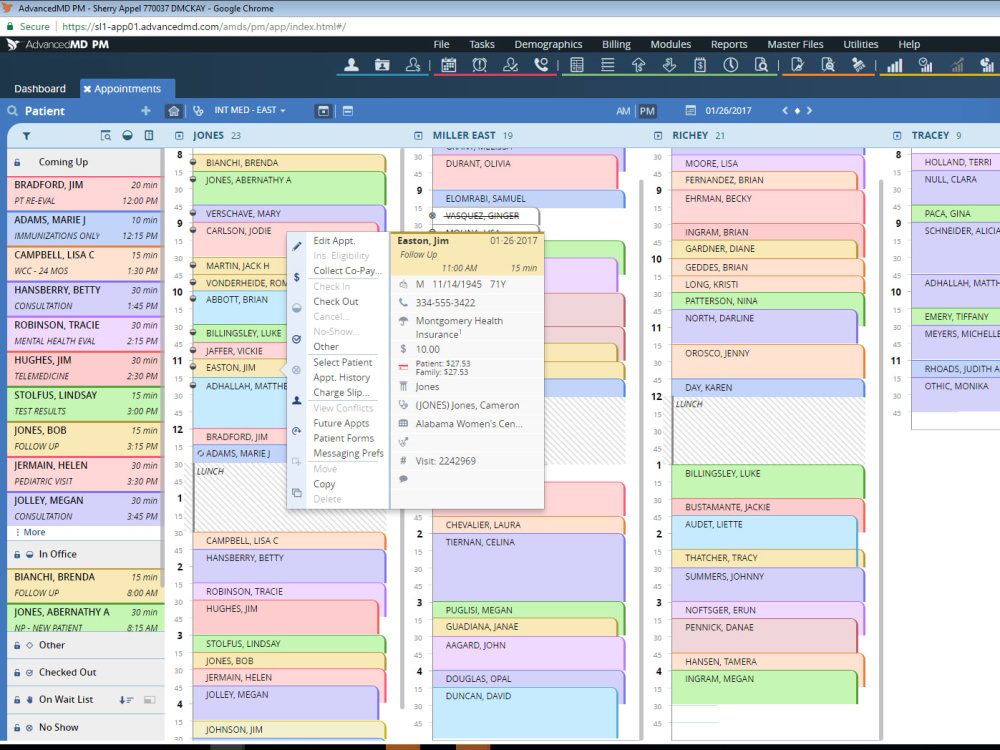Toggle lock on Checked Out section
Viewport: 1000px width, 750px height.
[x=17, y=673]
